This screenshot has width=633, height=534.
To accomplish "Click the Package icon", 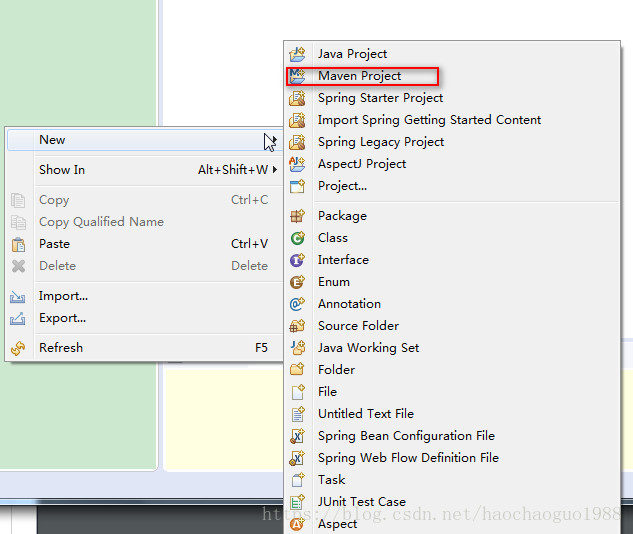I will 298,216.
